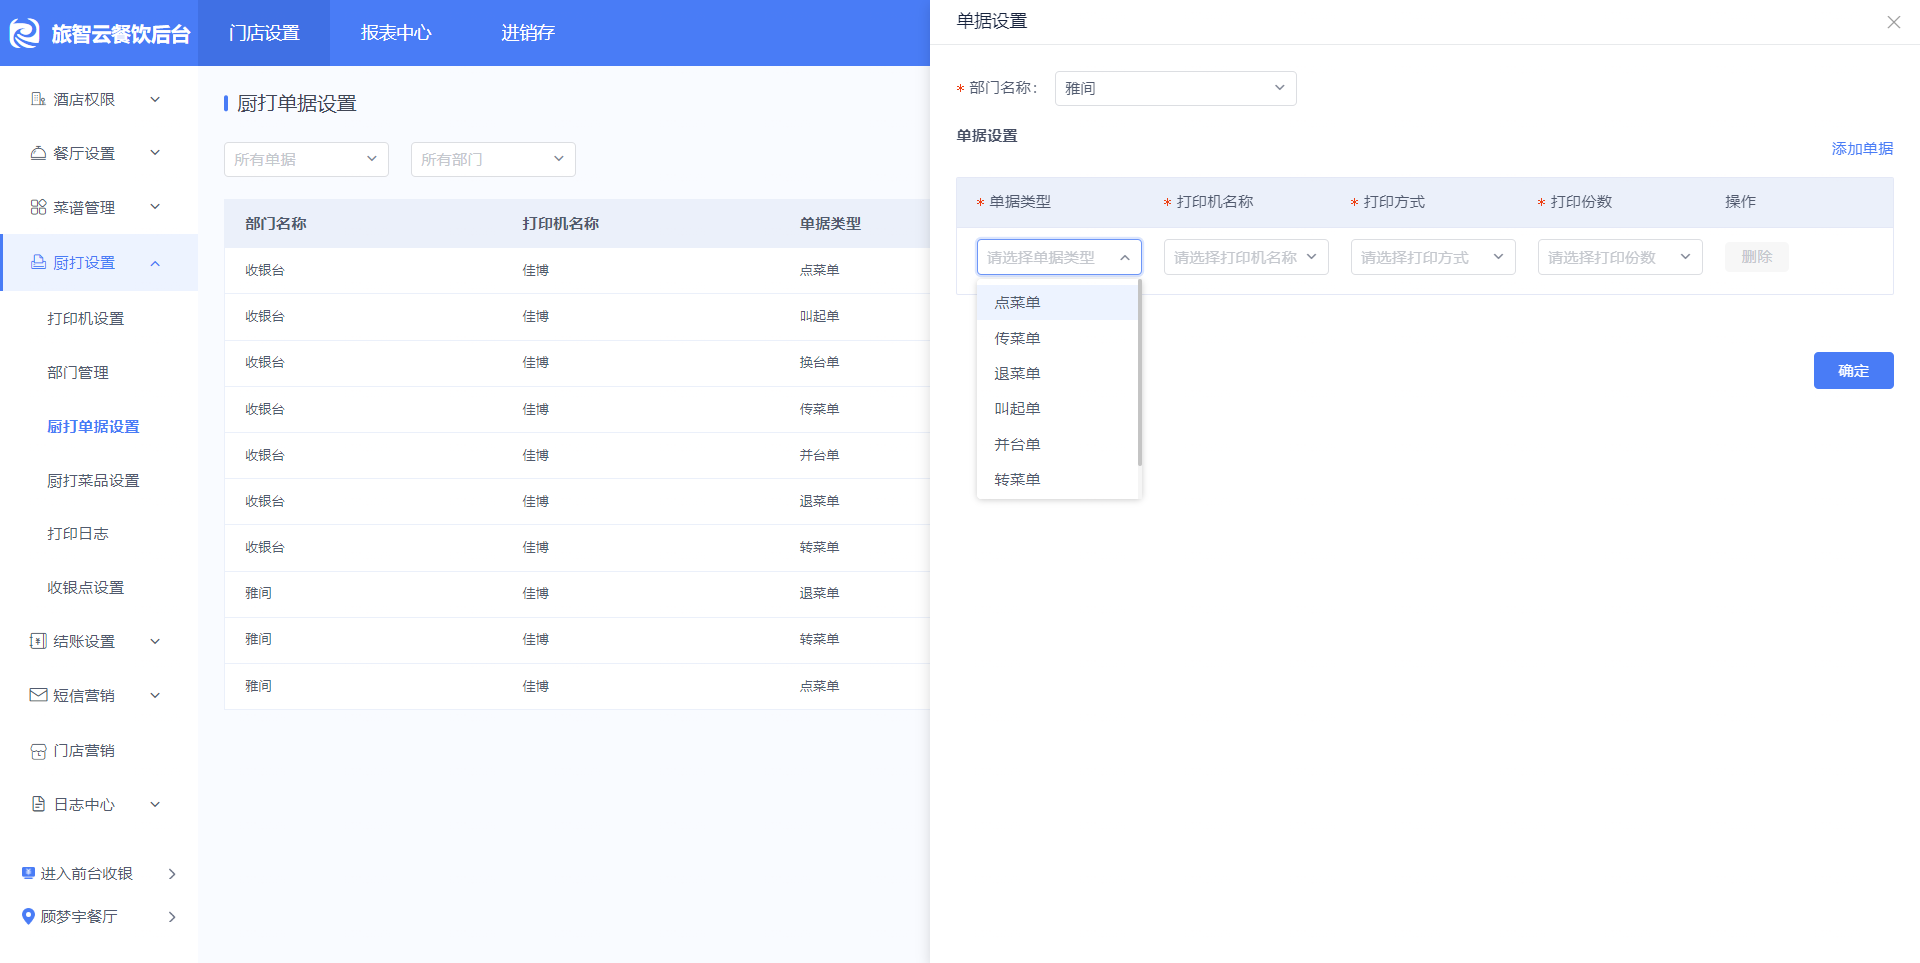The width and height of the screenshot is (1920, 963).
Task: Open 收银点设置 in the sidebar
Action: [86, 587]
